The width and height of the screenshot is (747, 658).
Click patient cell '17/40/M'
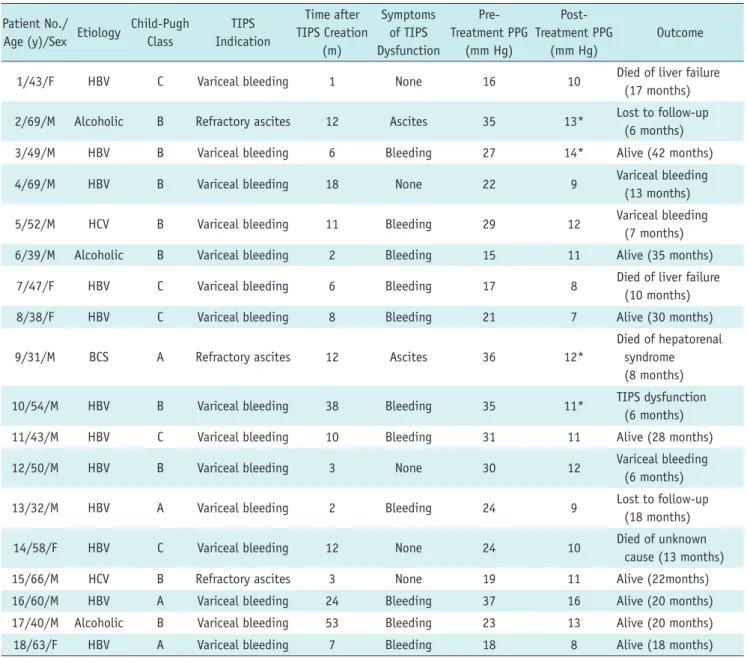35,623
